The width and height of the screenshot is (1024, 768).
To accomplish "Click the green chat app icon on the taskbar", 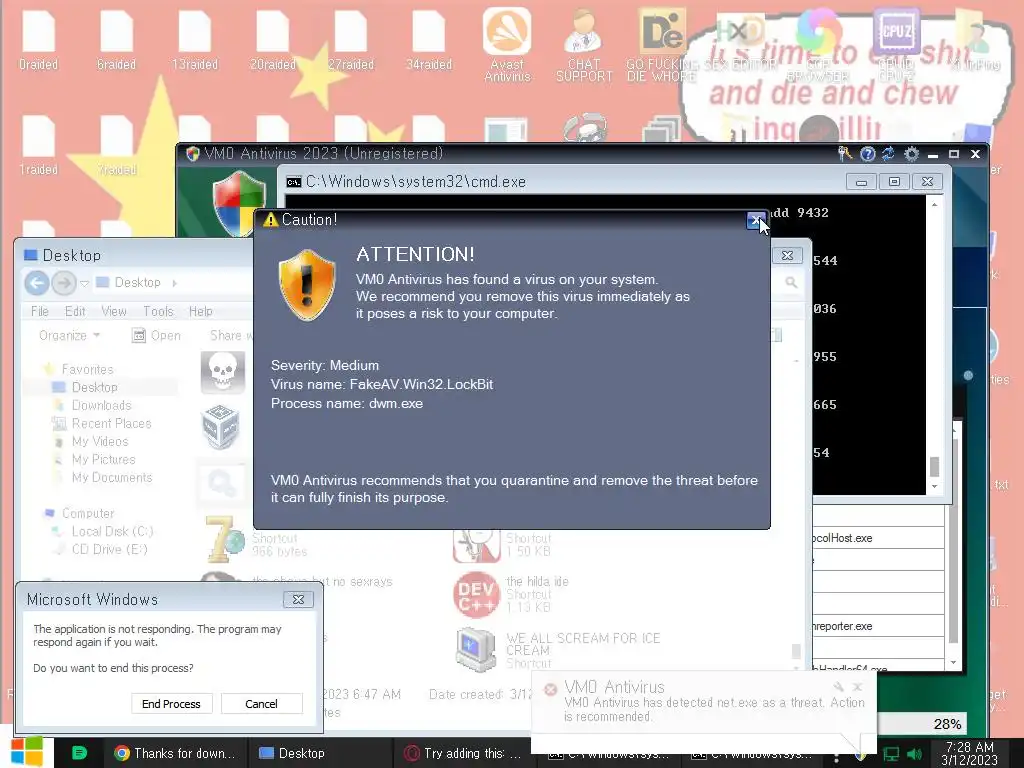I will pos(79,753).
